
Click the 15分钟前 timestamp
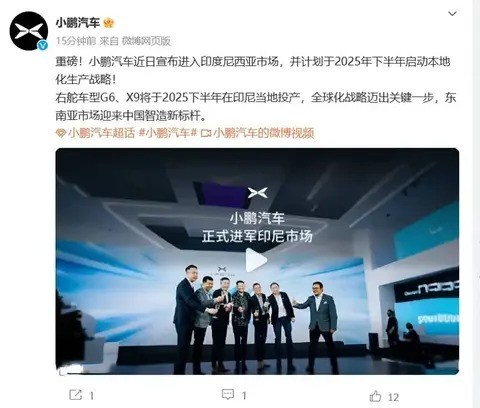pyautogui.click(x=76, y=41)
